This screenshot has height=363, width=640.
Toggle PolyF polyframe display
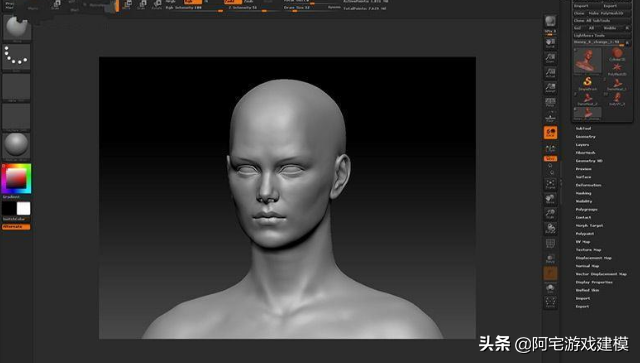(550, 243)
